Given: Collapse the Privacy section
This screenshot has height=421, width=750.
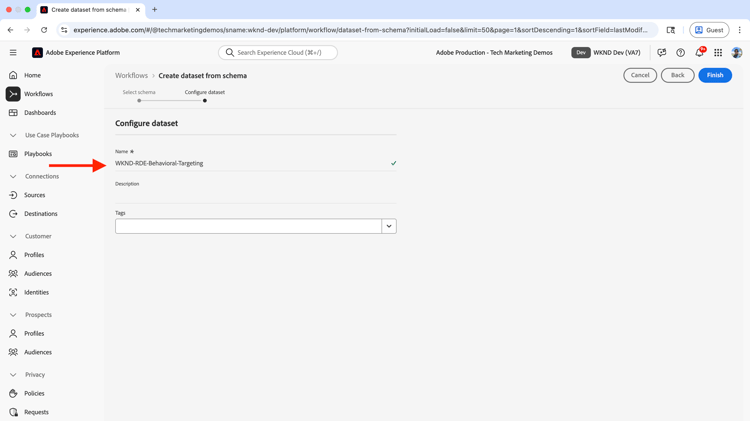Looking at the screenshot, I should coord(13,374).
